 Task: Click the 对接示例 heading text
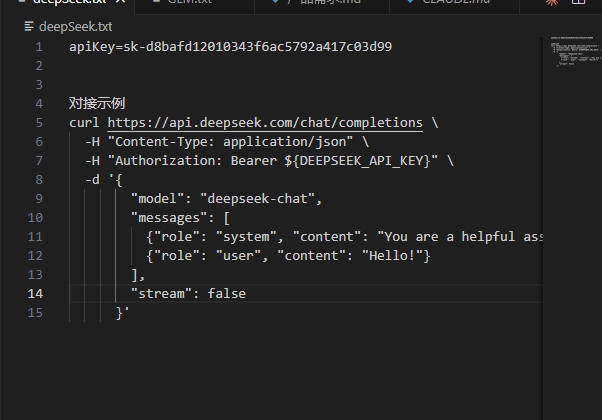(97, 104)
